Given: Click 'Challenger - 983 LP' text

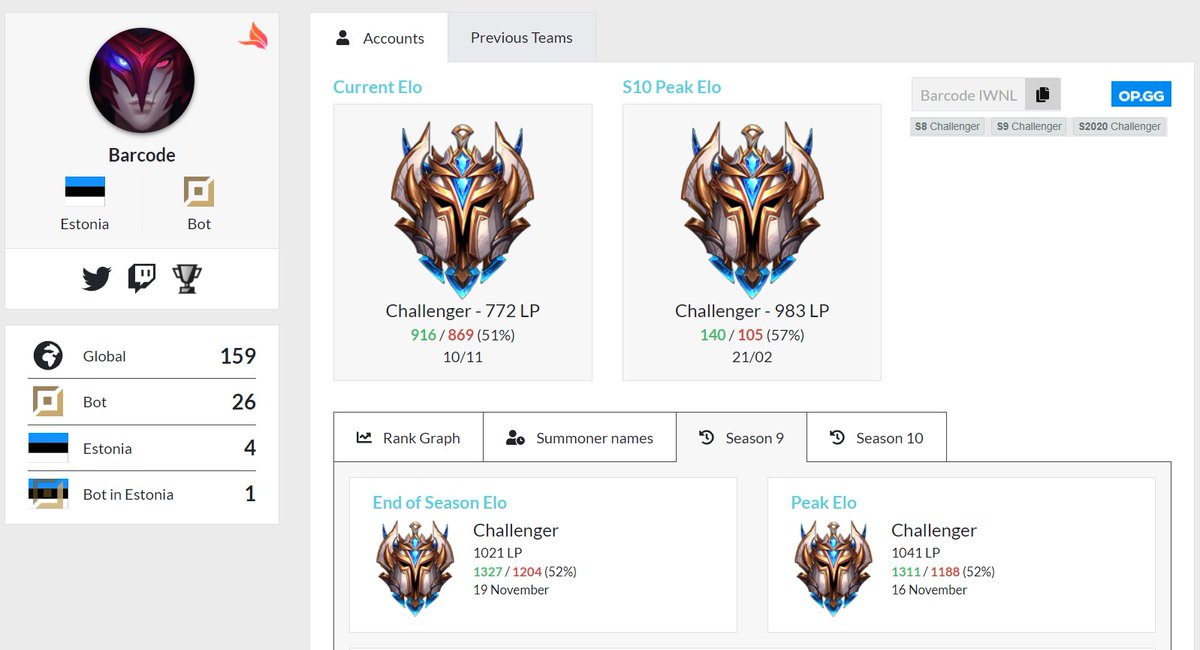Looking at the screenshot, I should pyautogui.click(x=752, y=310).
